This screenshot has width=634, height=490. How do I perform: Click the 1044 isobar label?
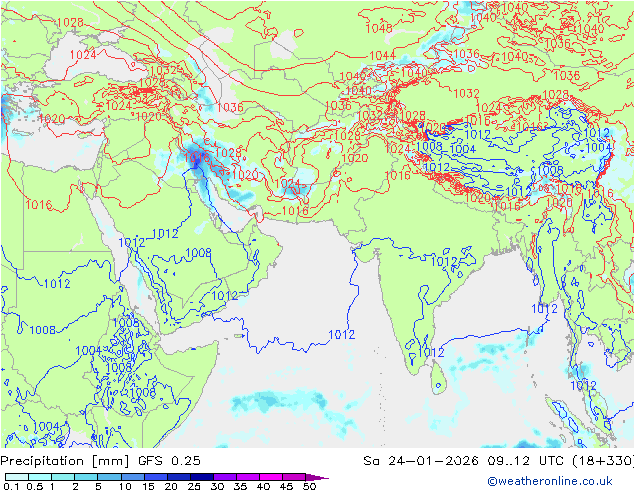pyautogui.click(x=382, y=55)
